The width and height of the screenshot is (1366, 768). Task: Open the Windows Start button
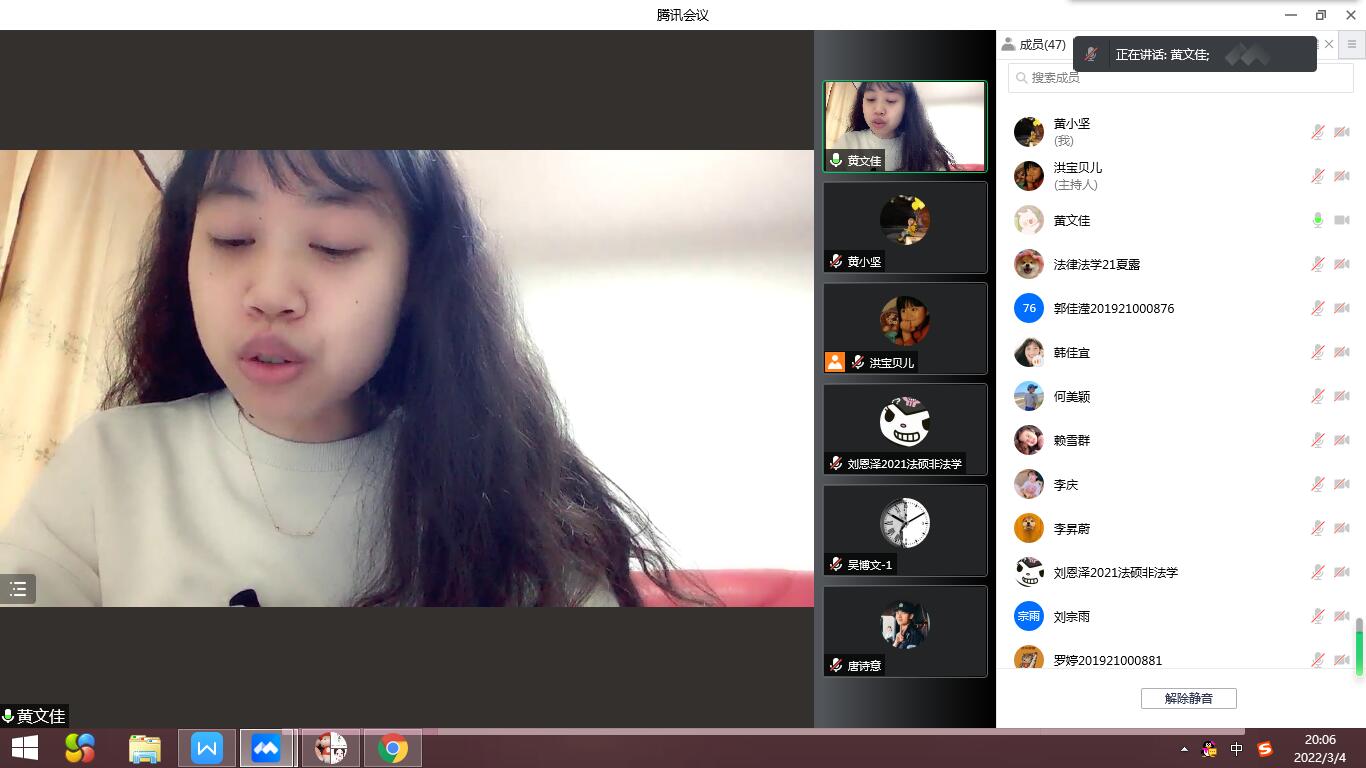(x=24, y=748)
